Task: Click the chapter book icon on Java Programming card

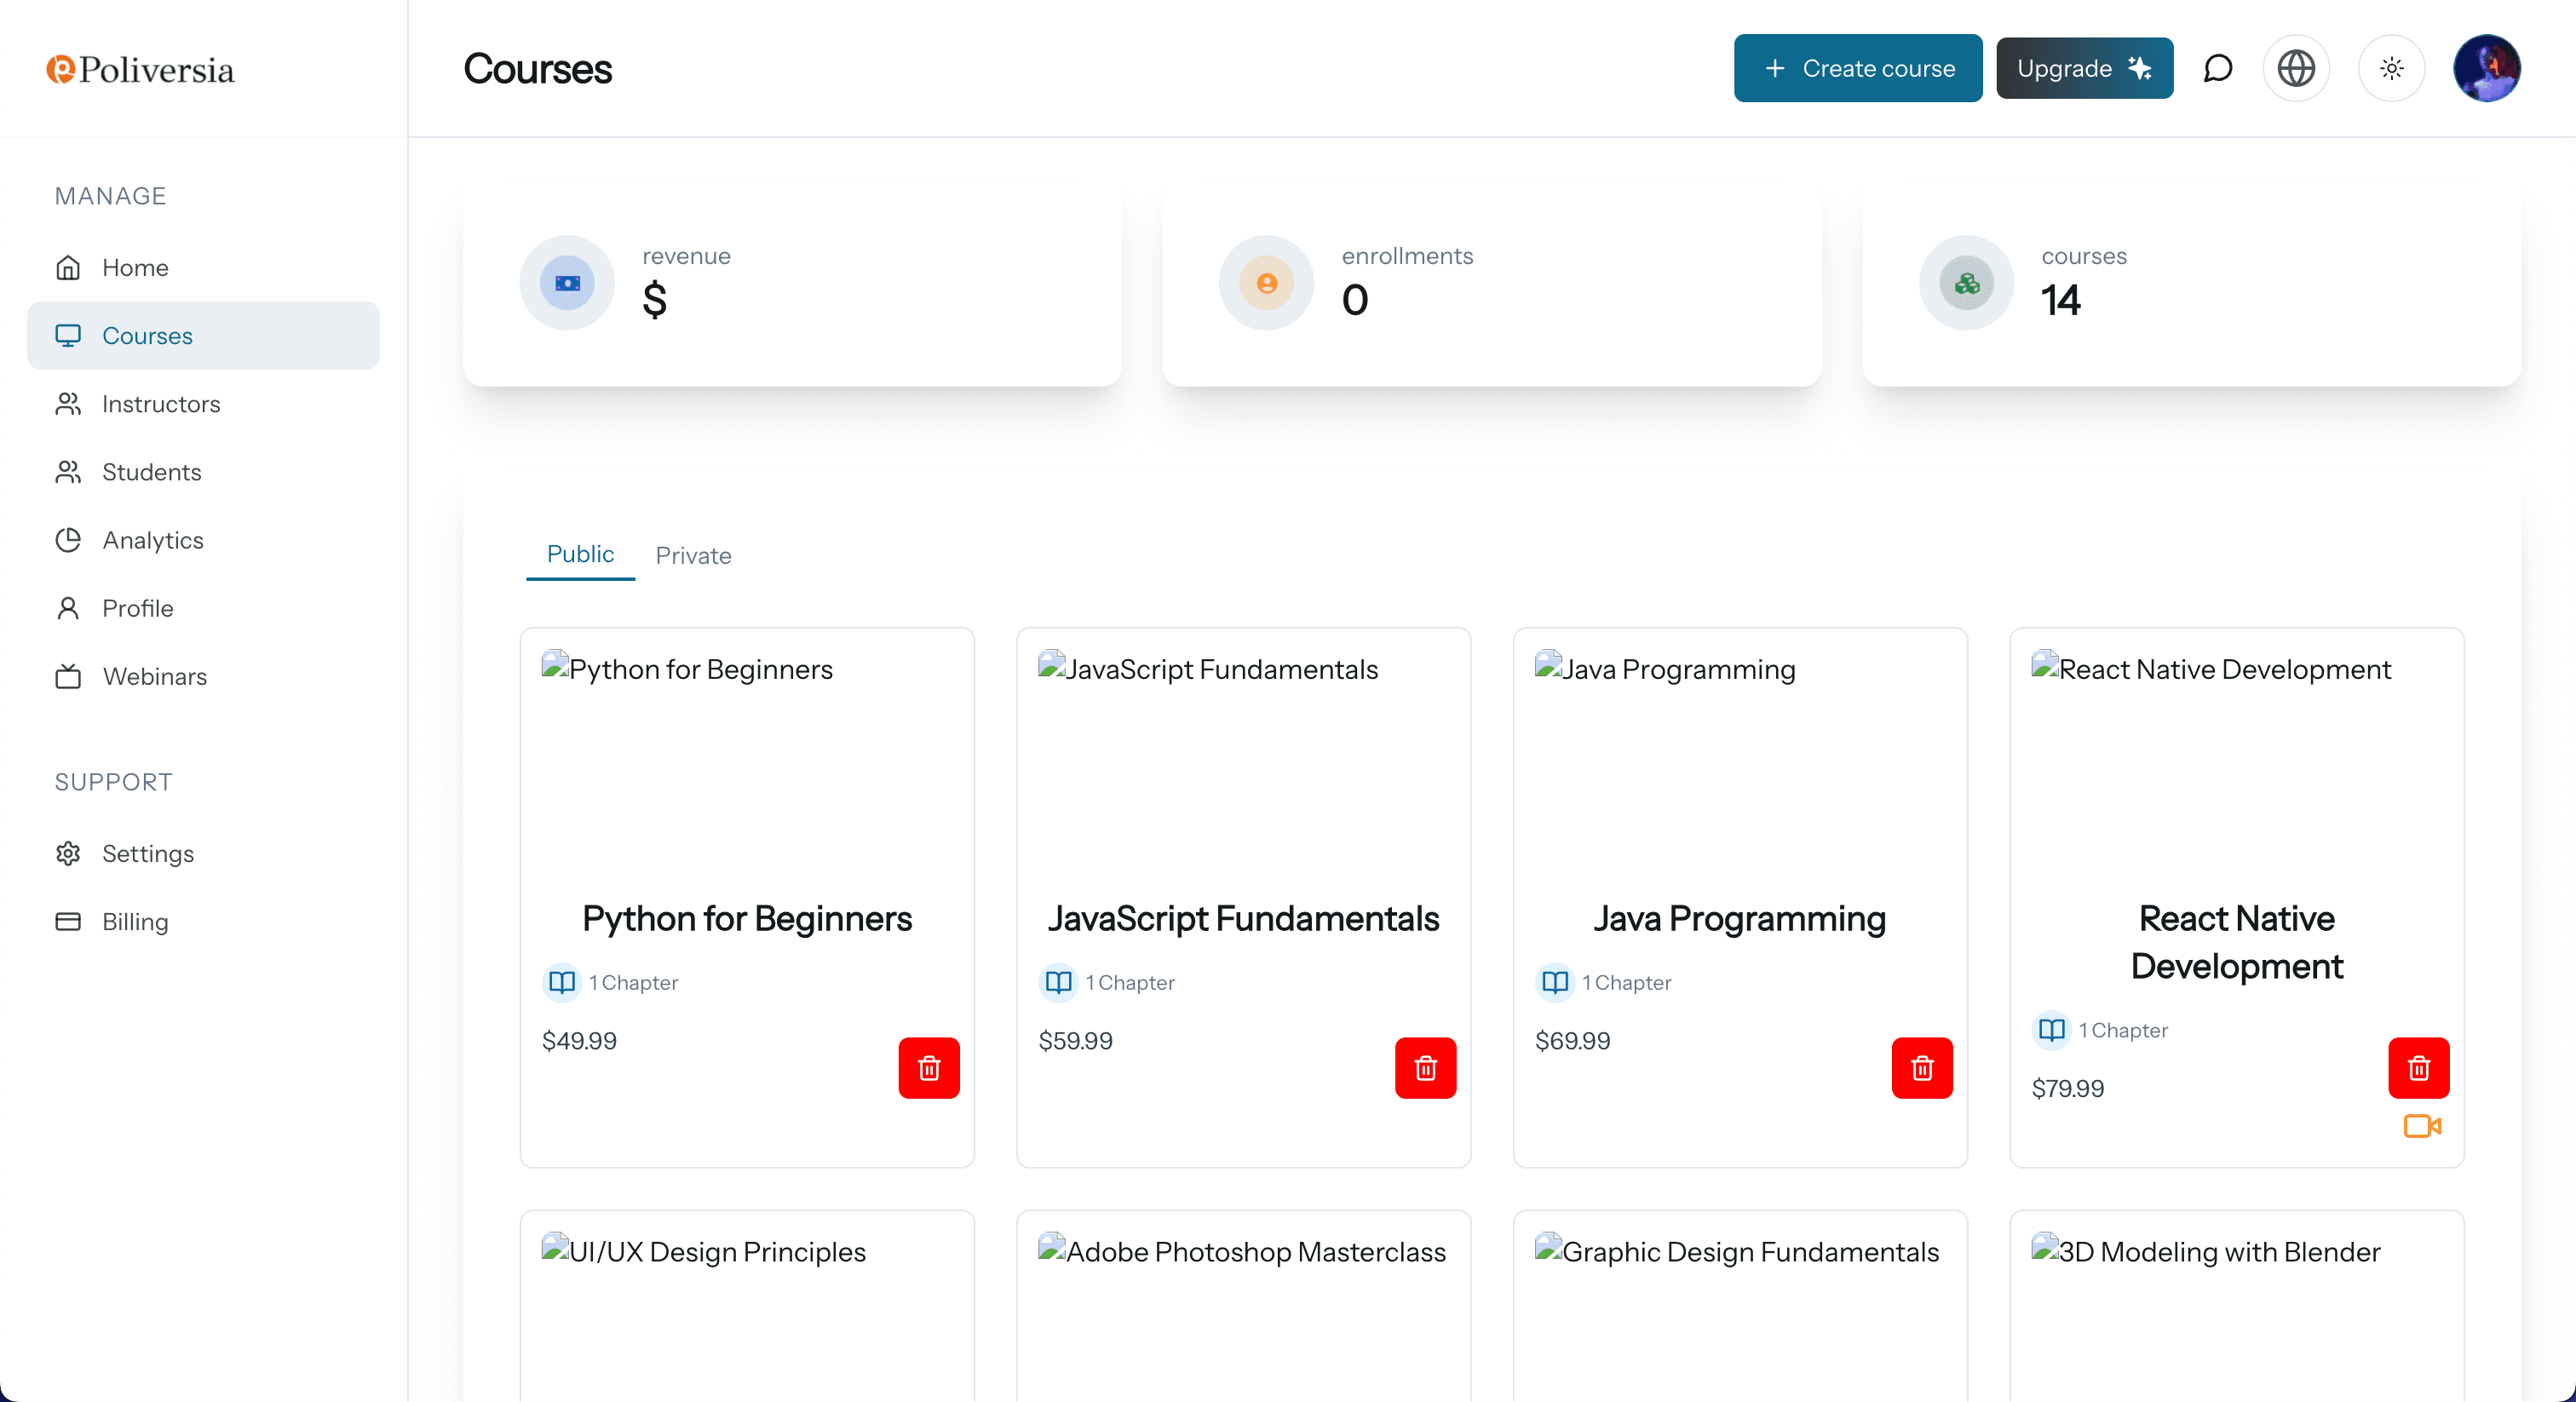Action: pyautogui.click(x=1554, y=982)
